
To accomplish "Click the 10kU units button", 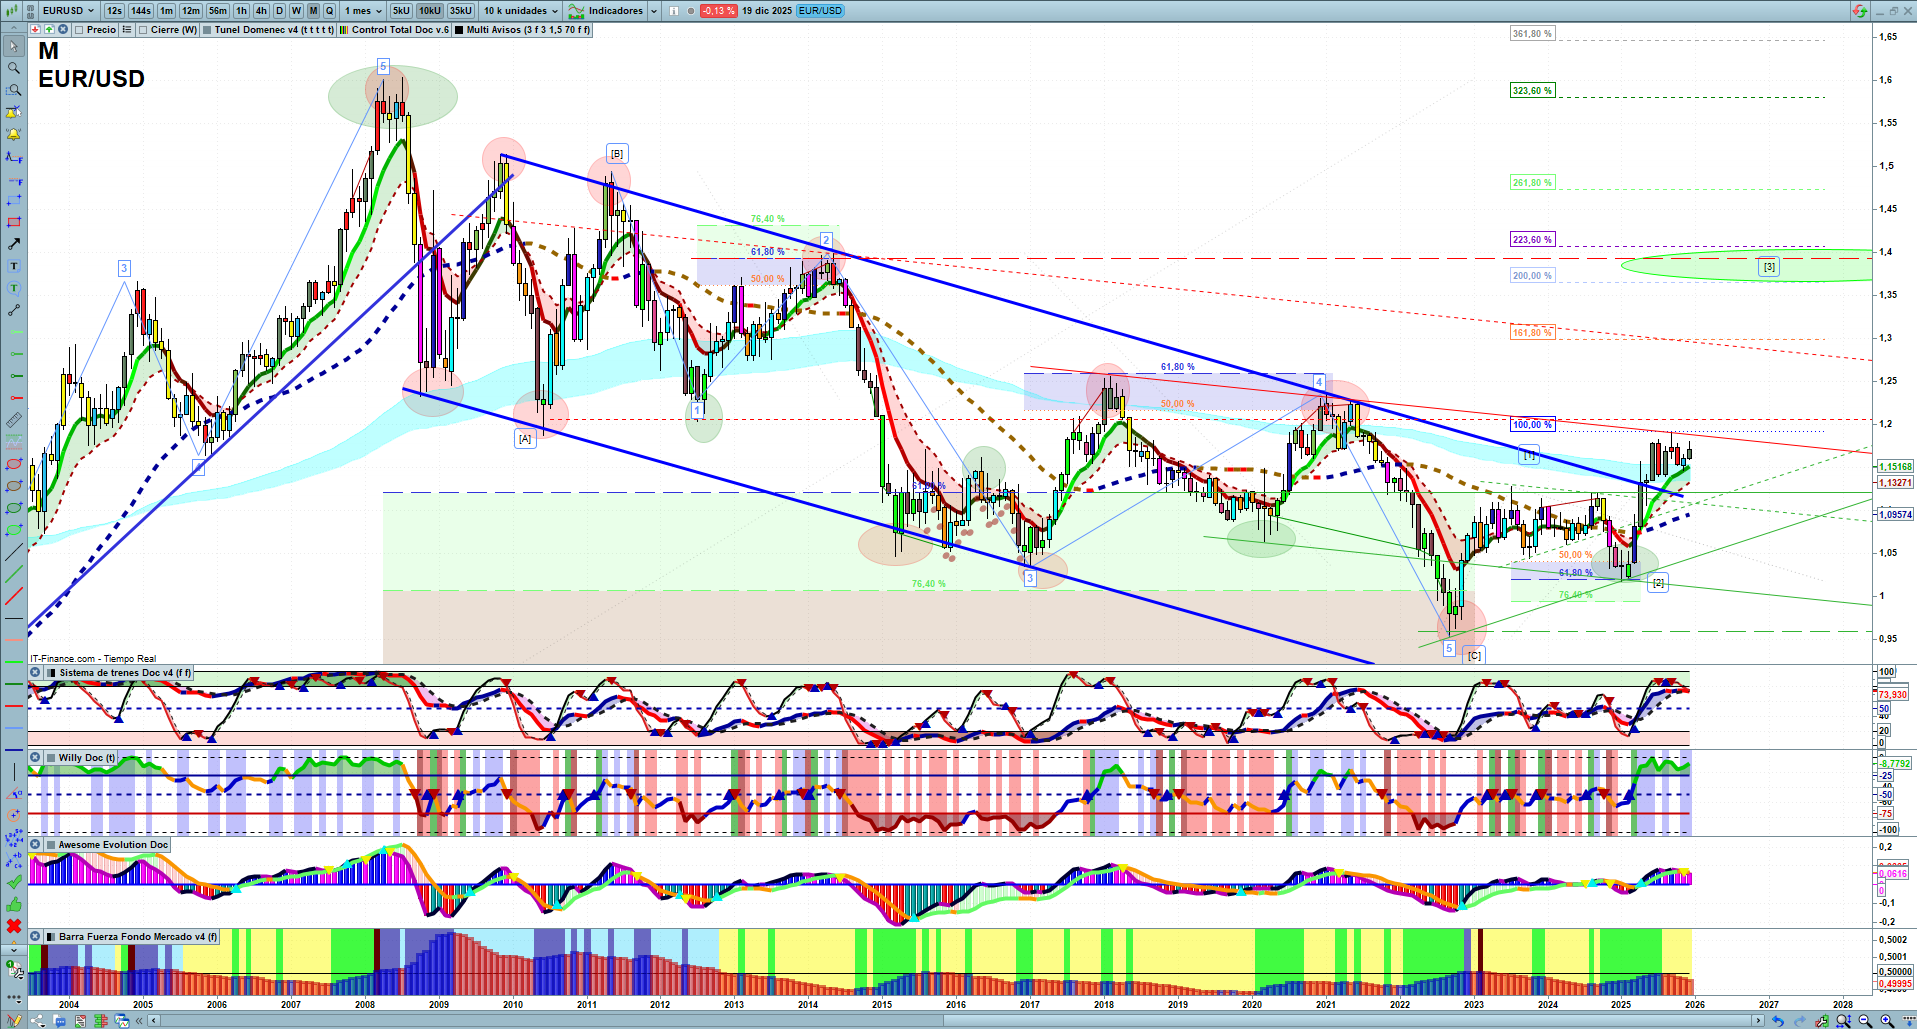I will coord(430,11).
